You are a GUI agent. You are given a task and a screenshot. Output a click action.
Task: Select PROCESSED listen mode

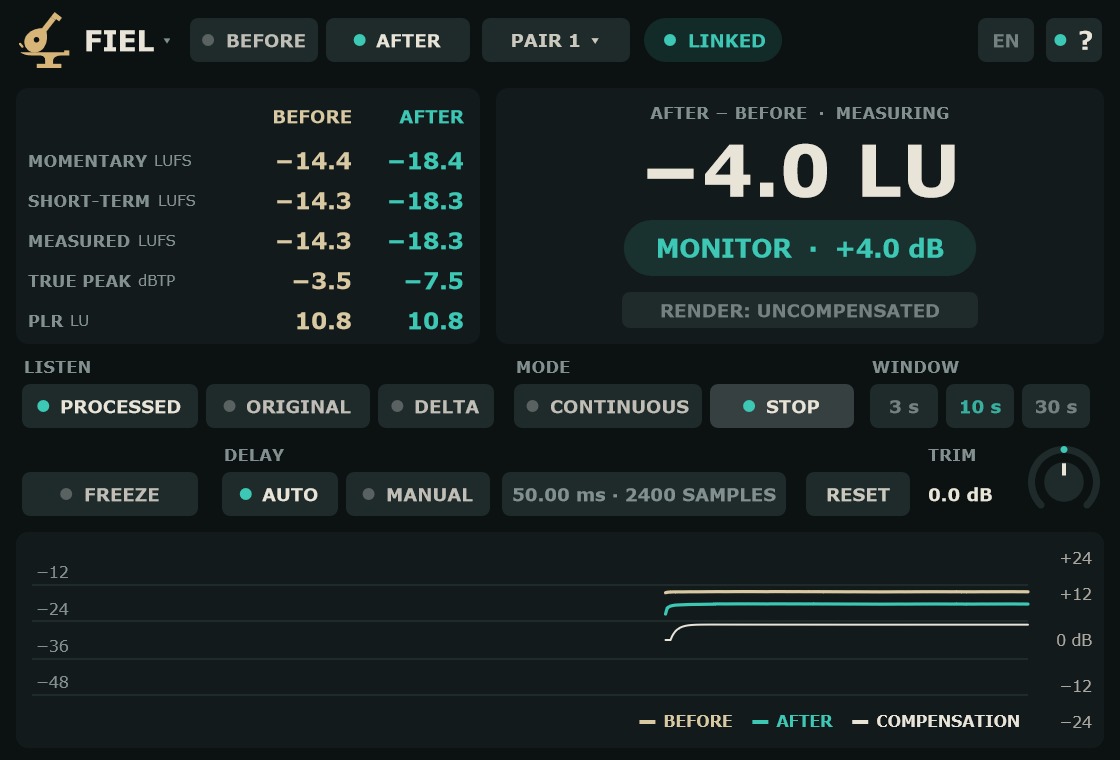(x=110, y=406)
